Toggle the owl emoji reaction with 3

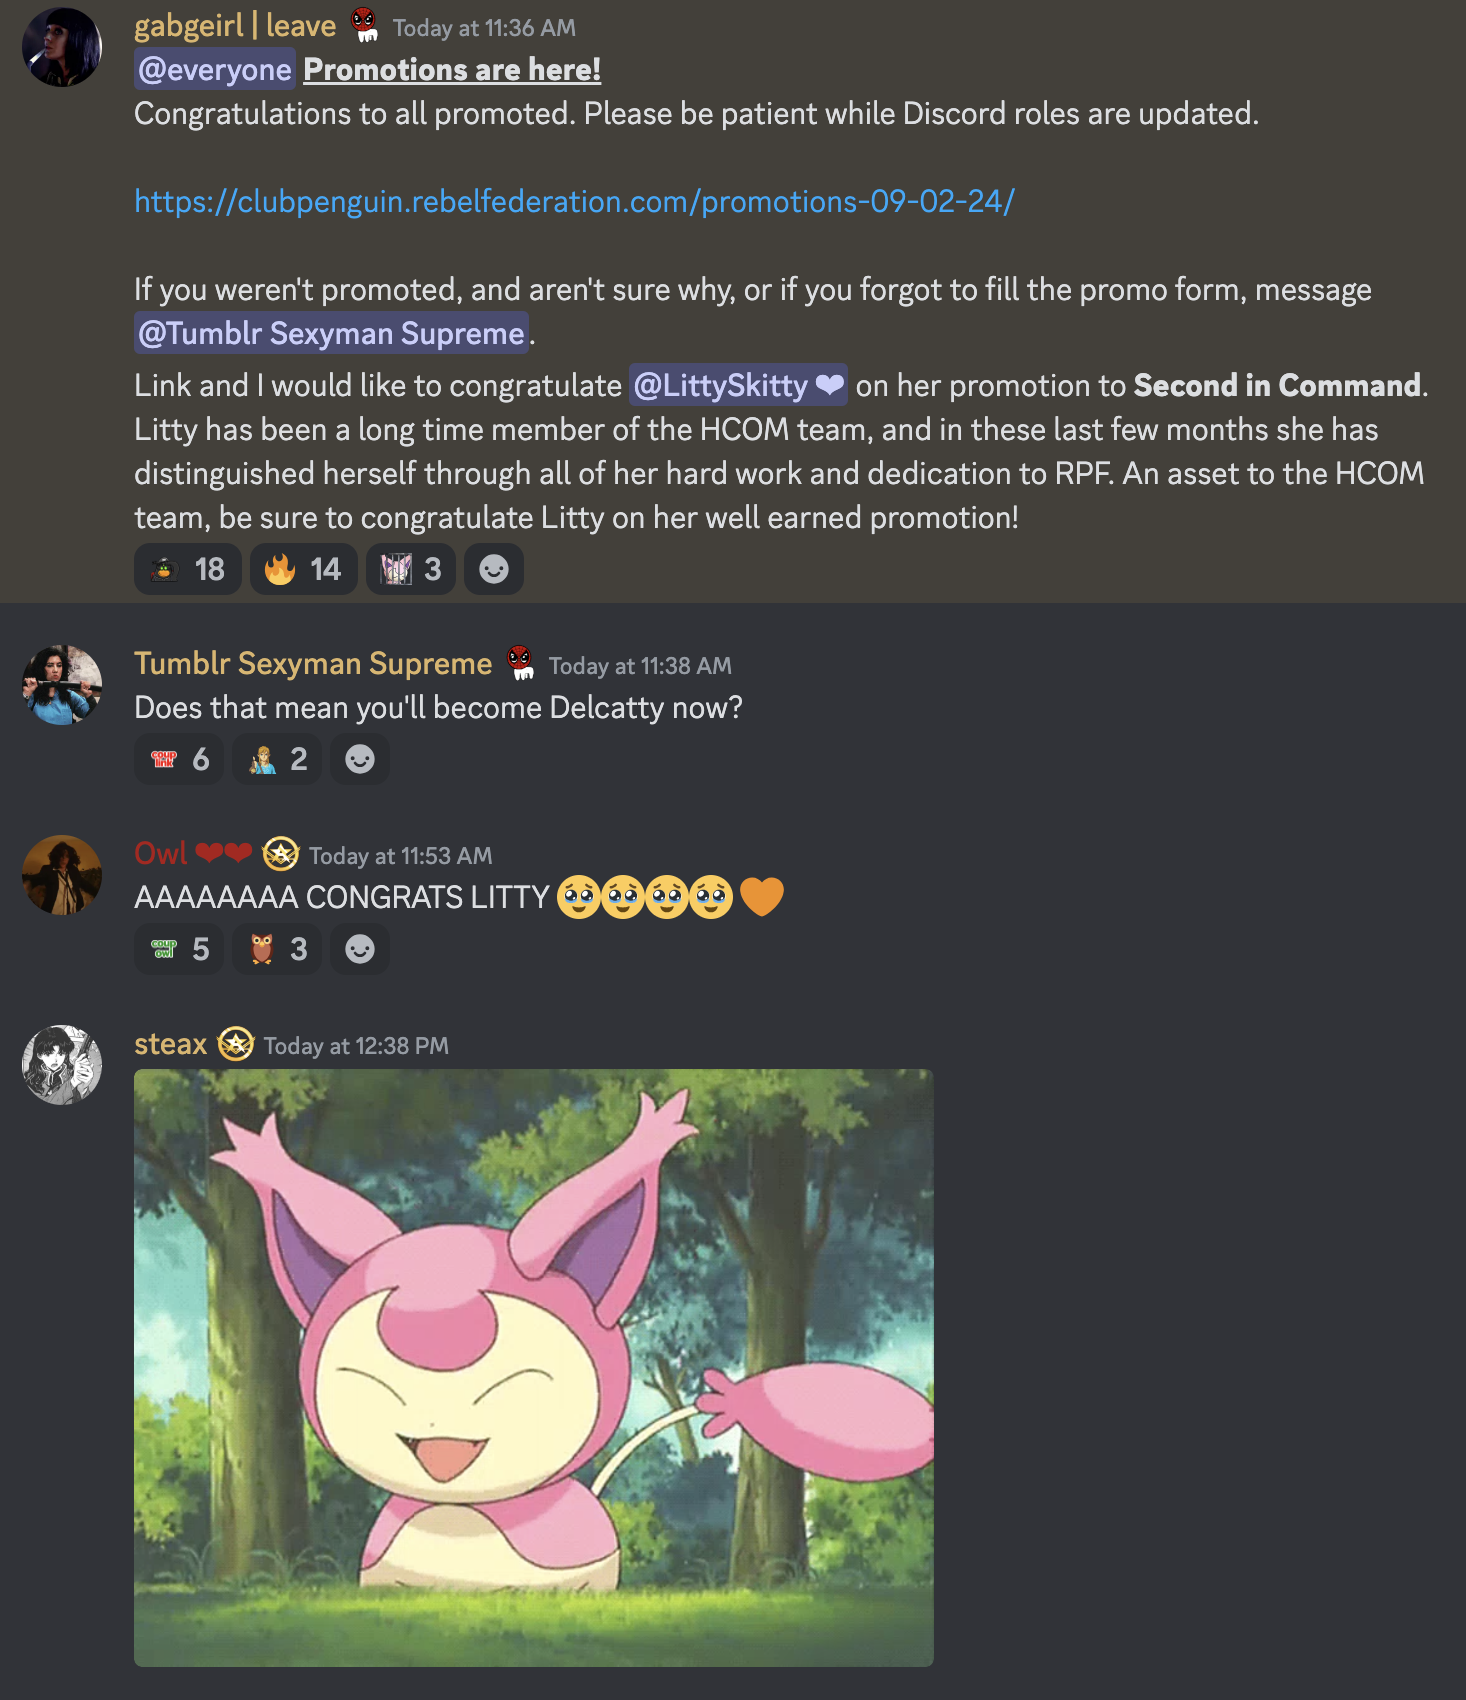pos(277,949)
